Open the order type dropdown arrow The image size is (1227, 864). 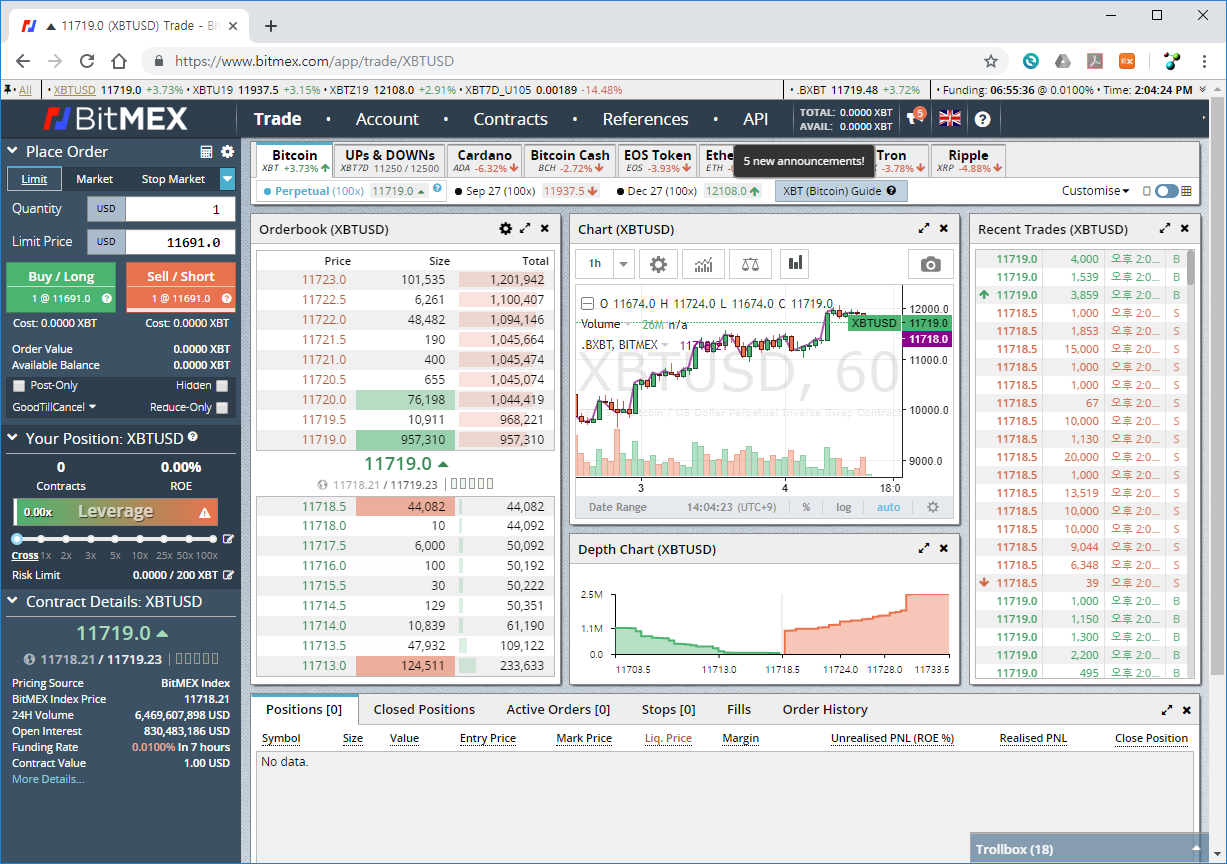click(x=228, y=179)
